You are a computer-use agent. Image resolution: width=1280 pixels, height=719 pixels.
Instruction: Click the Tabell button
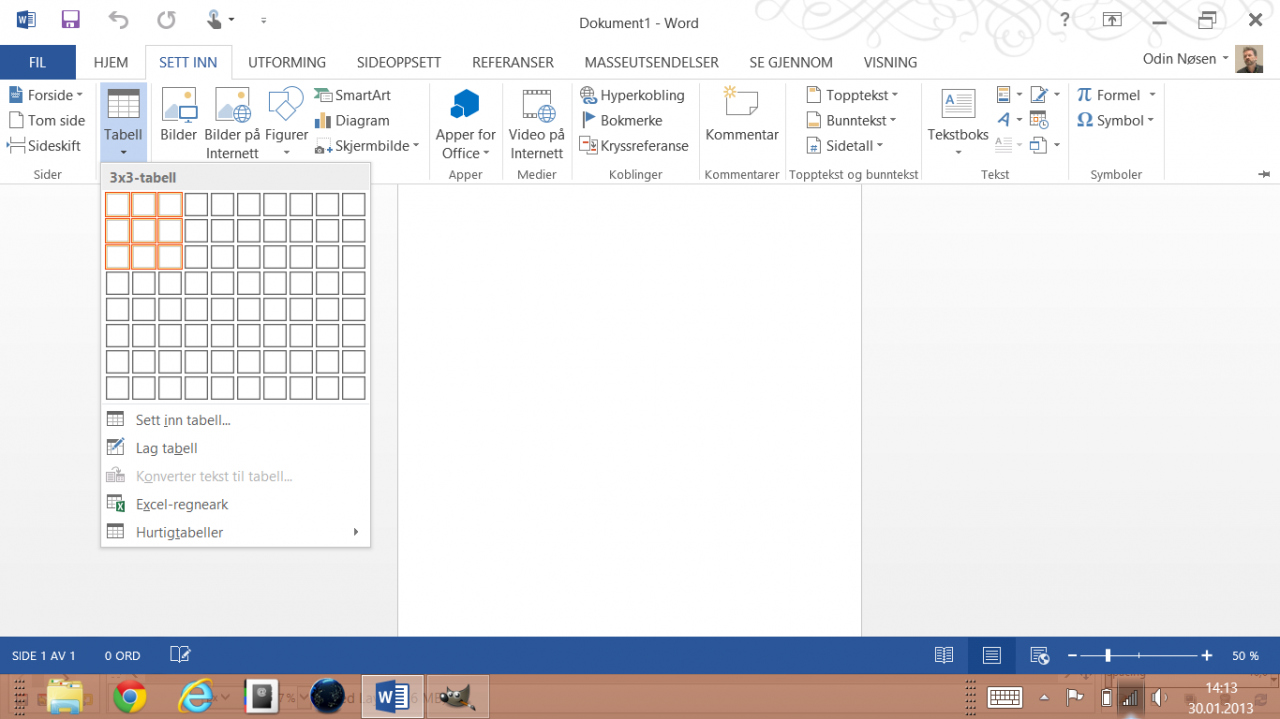(123, 123)
